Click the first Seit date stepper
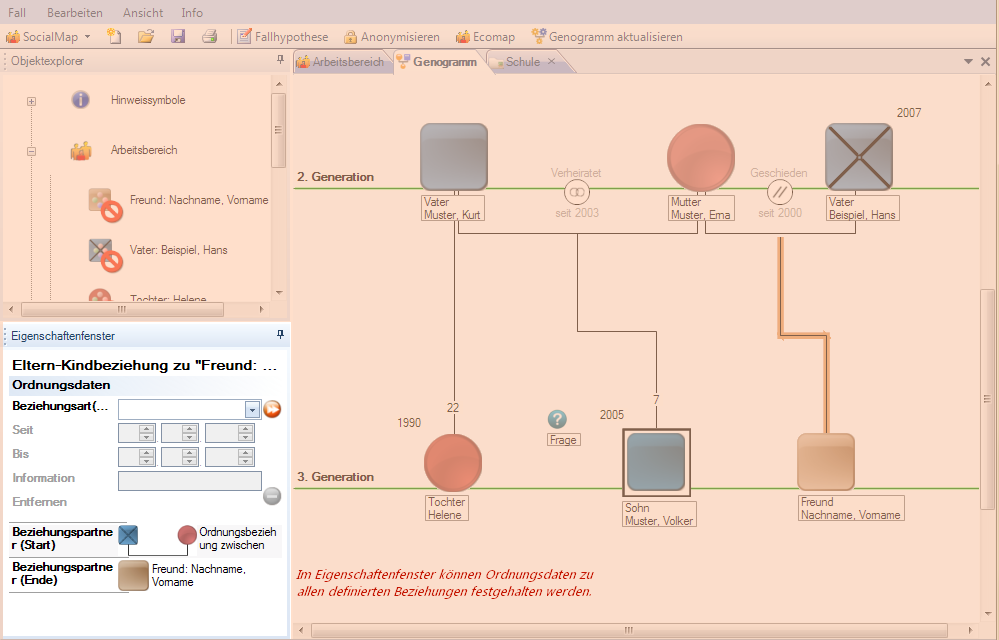999x640 pixels. 147,433
